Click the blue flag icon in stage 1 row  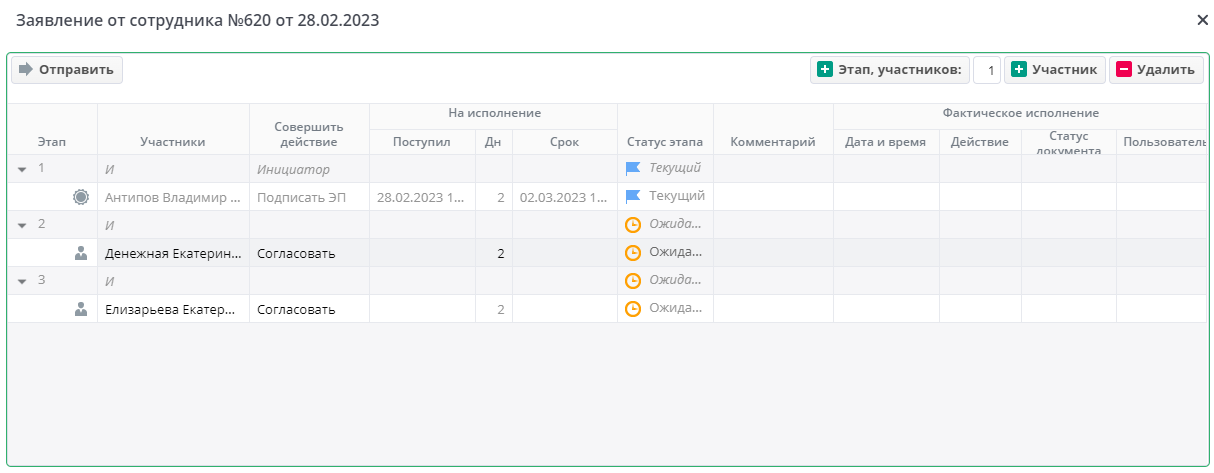(632, 168)
